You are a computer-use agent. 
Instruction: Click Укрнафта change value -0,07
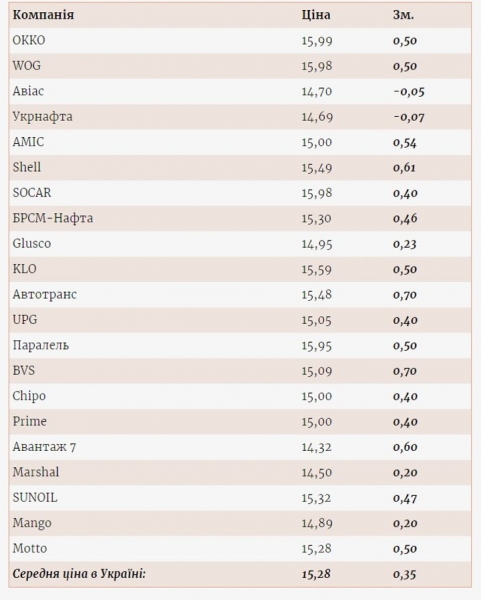409,117
